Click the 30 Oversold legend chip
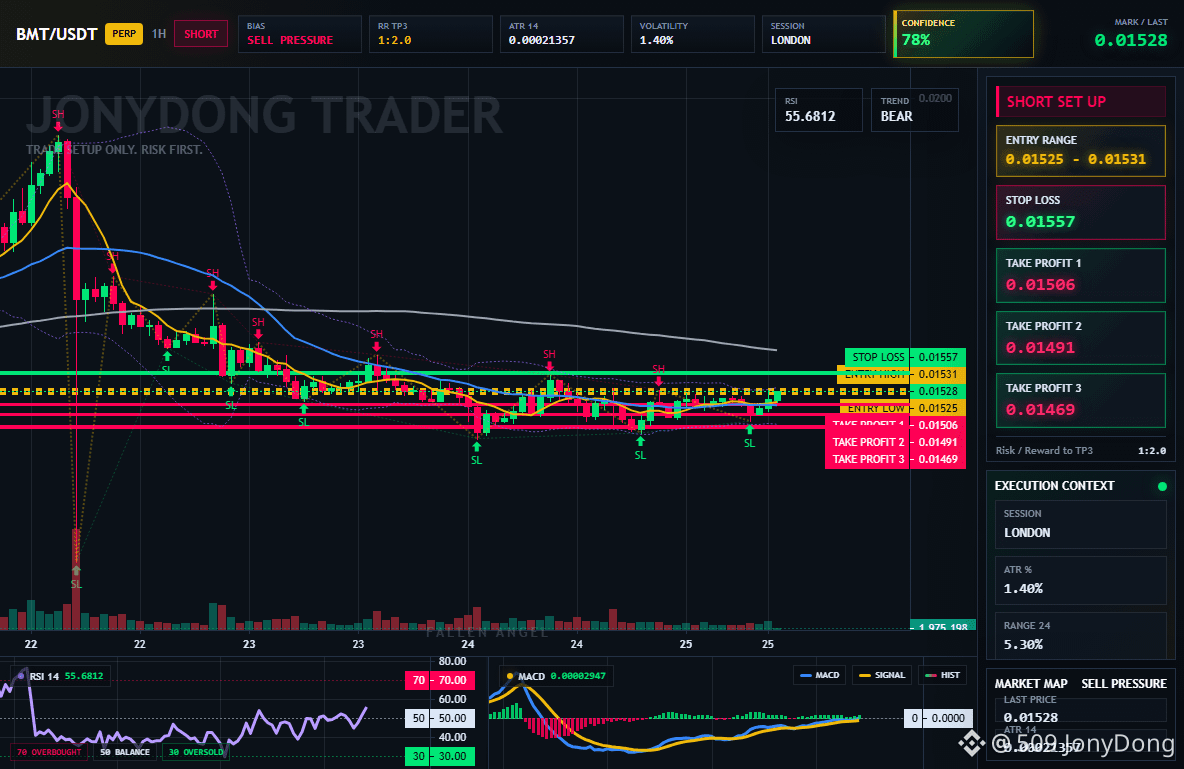The image size is (1184, 769). coord(196,752)
